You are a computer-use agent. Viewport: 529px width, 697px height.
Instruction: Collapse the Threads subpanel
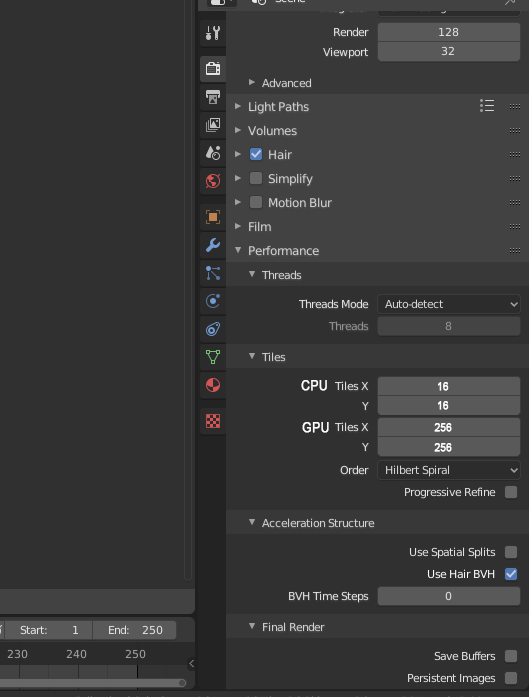click(x=252, y=274)
